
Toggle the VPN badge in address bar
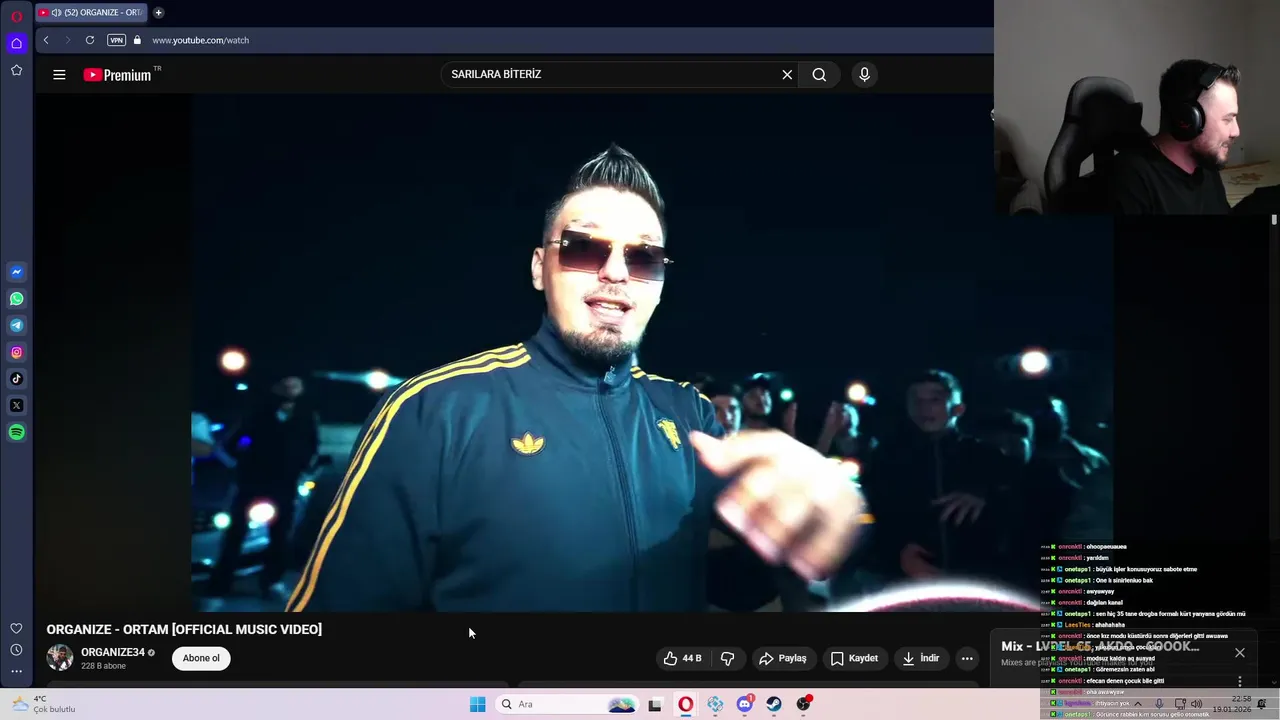pos(117,40)
